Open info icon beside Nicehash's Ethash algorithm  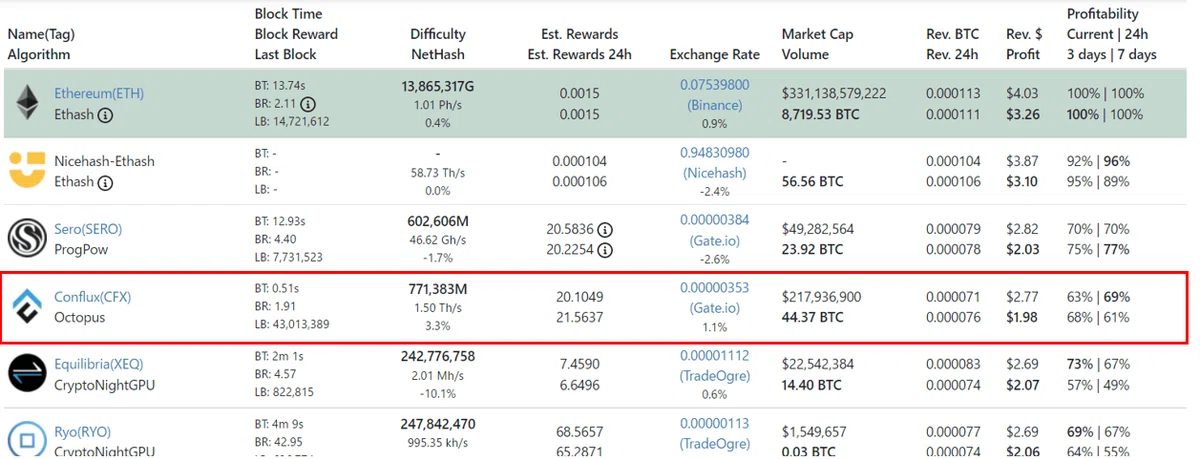point(105,182)
